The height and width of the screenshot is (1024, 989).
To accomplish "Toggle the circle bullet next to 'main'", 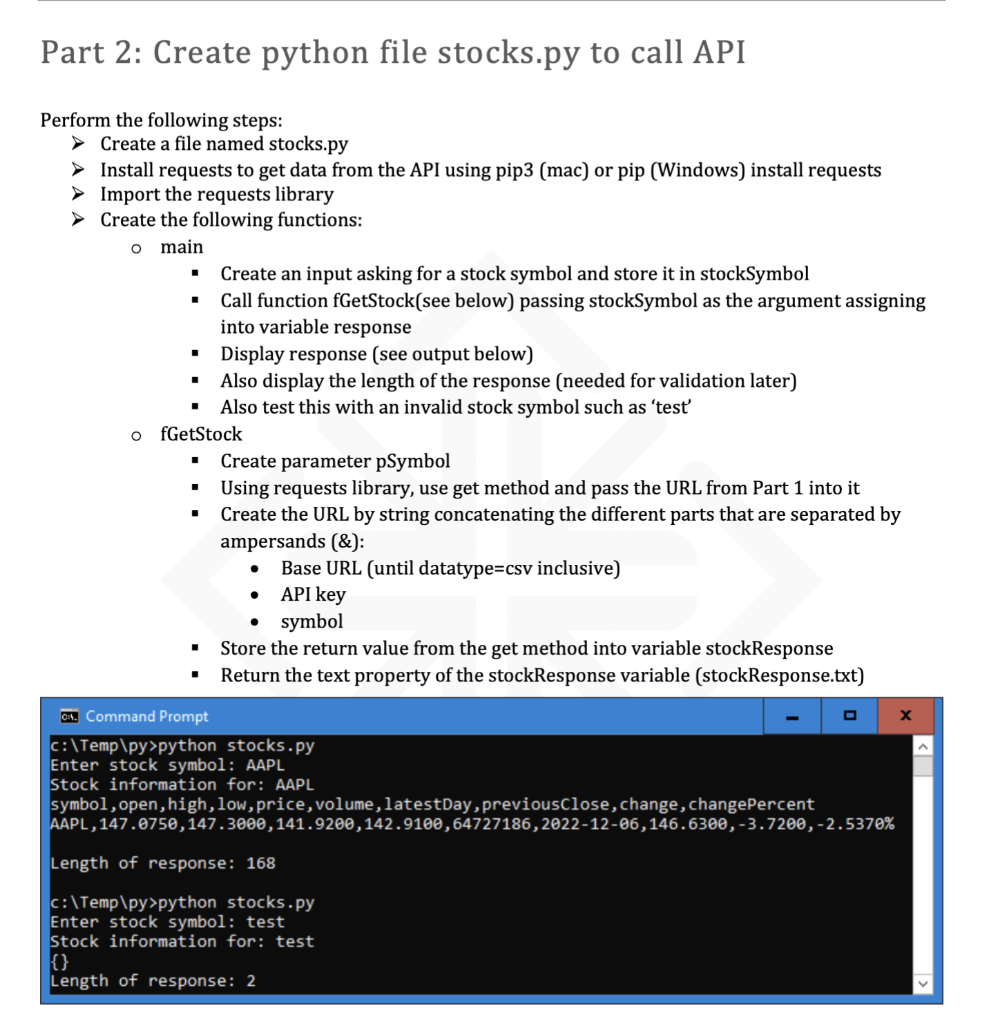I will click(135, 247).
